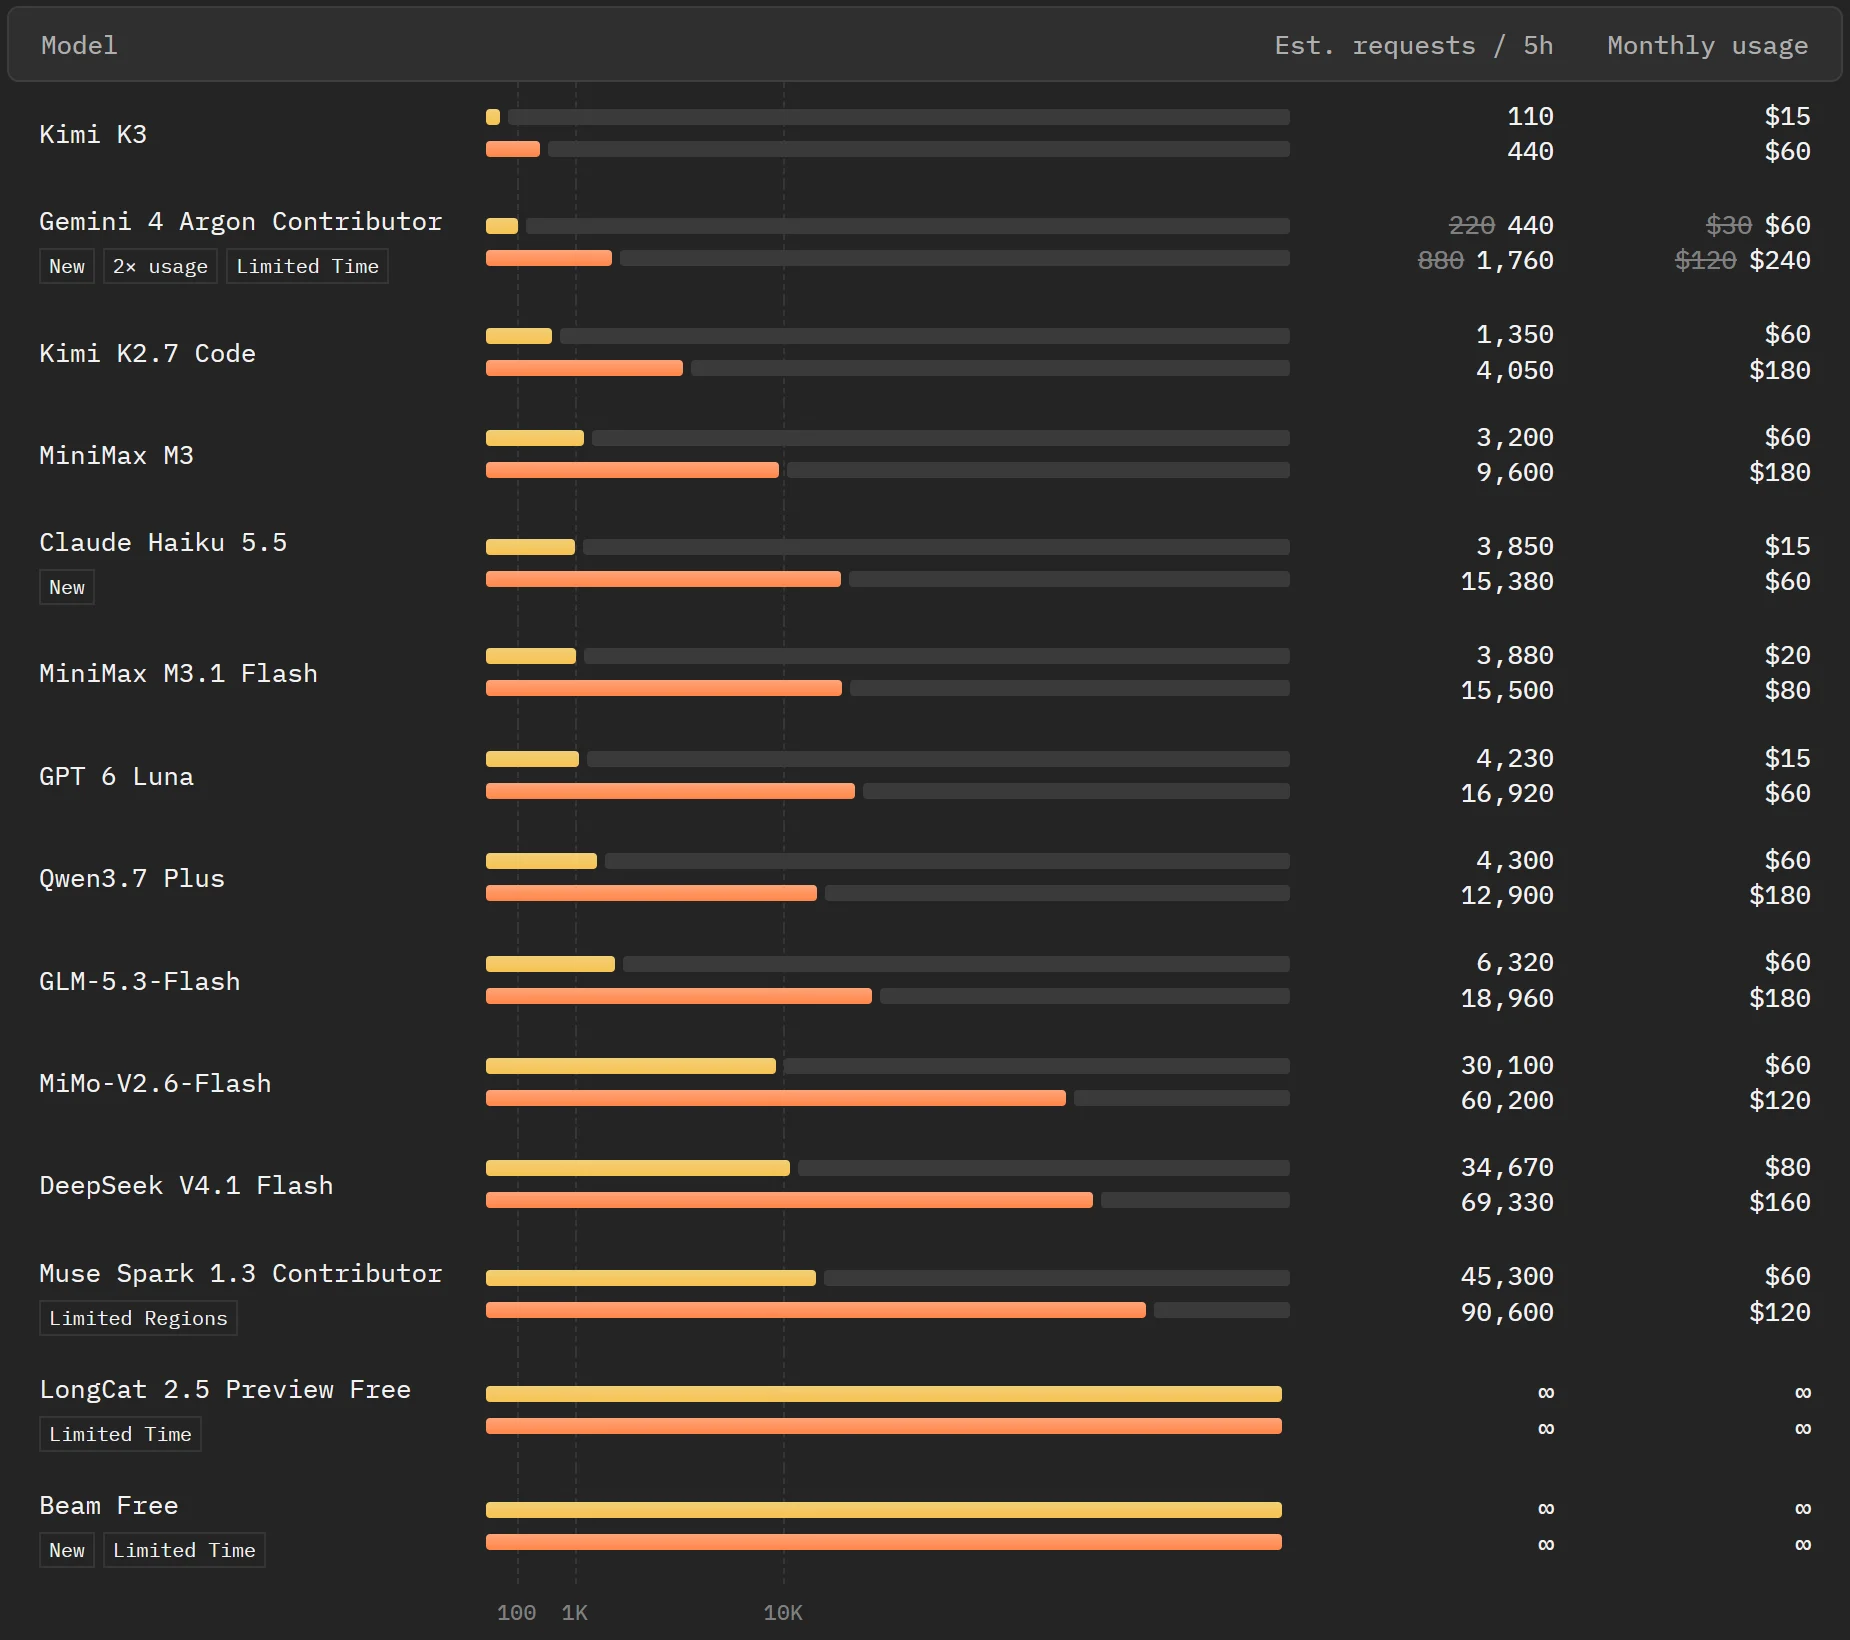Viewport: 1850px width, 1640px height.
Task: Click the 90,600 requests value
Action: tap(1507, 1312)
